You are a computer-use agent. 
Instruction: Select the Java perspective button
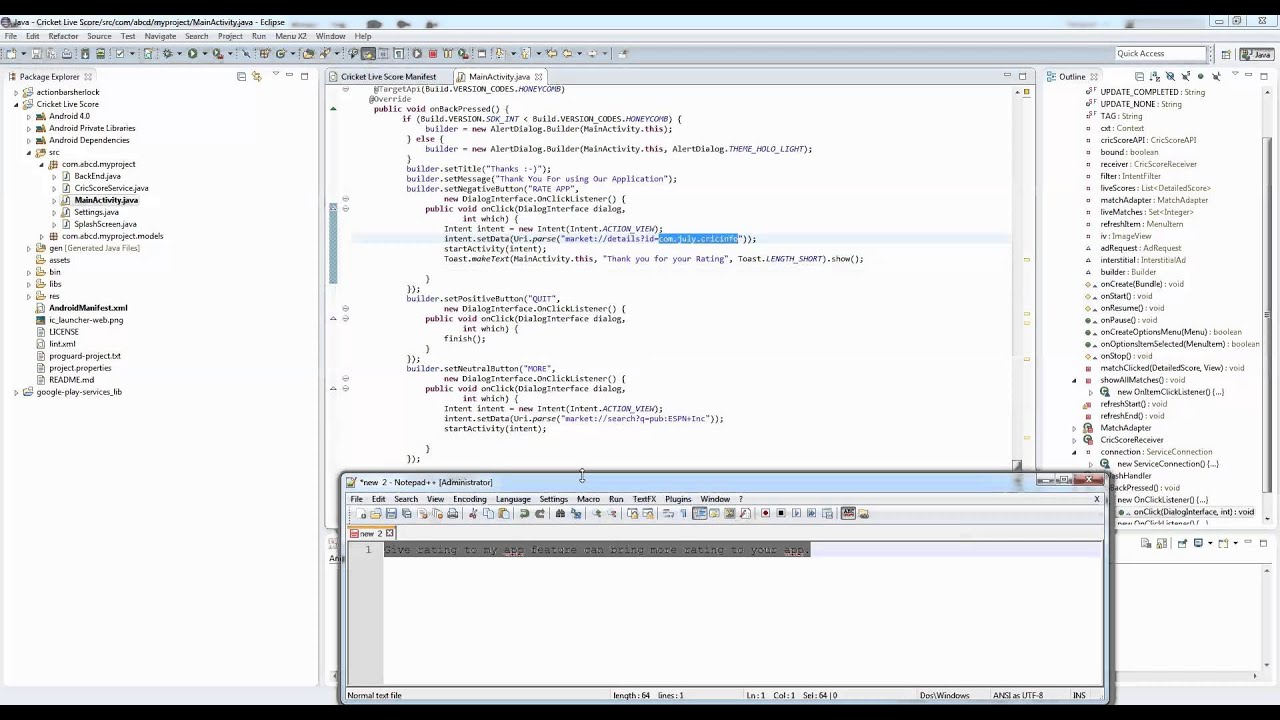1256,54
